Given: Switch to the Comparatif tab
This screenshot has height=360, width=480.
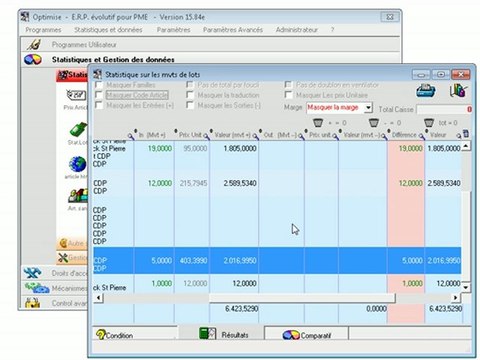Looking at the screenshot, I should coord(306,334).
